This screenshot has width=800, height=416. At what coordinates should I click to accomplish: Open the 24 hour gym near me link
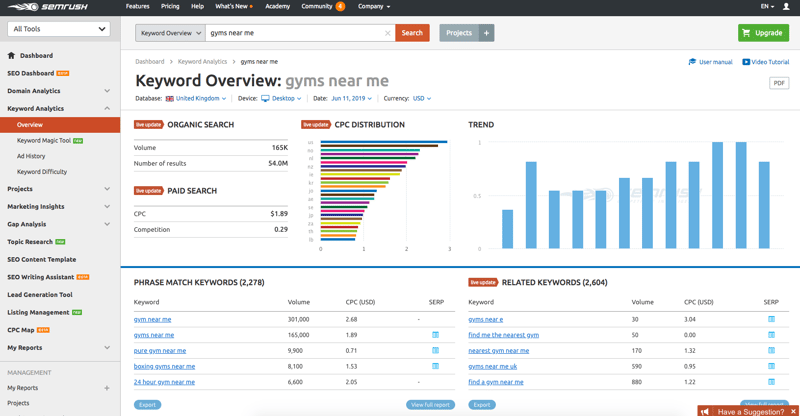(x=164, y=382)
